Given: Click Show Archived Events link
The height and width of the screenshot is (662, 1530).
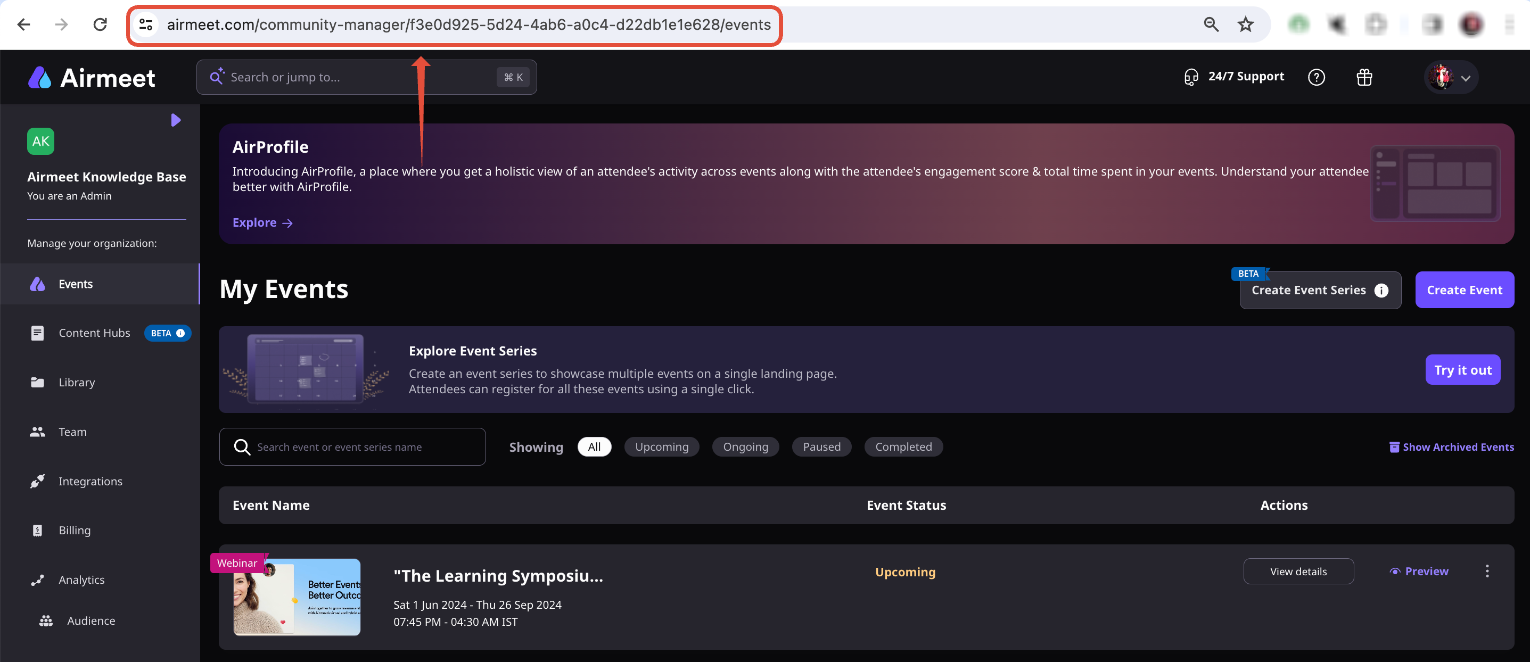Looking at the screenshot, I should pyautogui.click(x=1451, y=447).
